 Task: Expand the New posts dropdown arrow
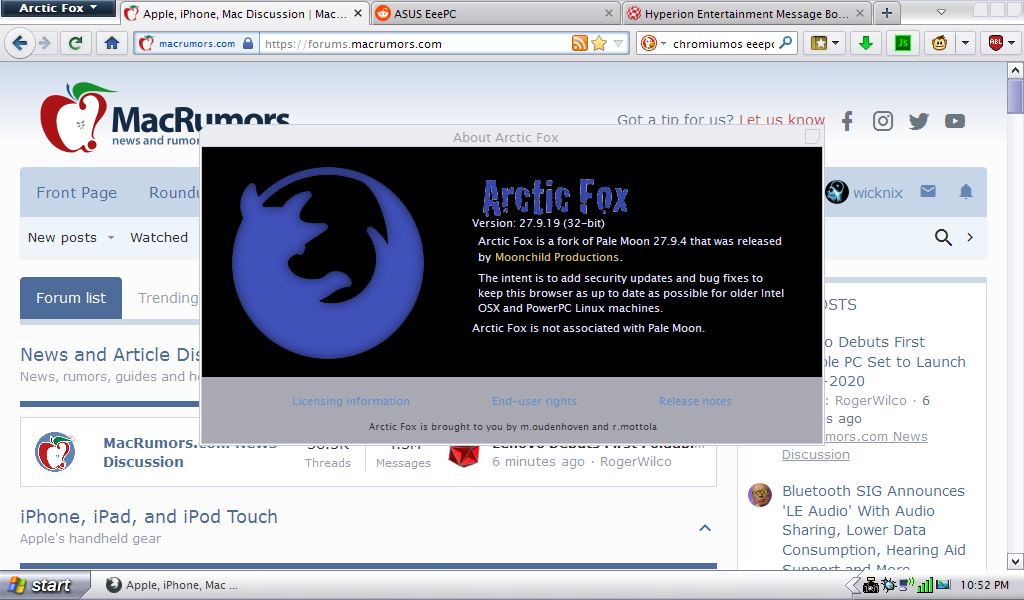pos(111,238)
